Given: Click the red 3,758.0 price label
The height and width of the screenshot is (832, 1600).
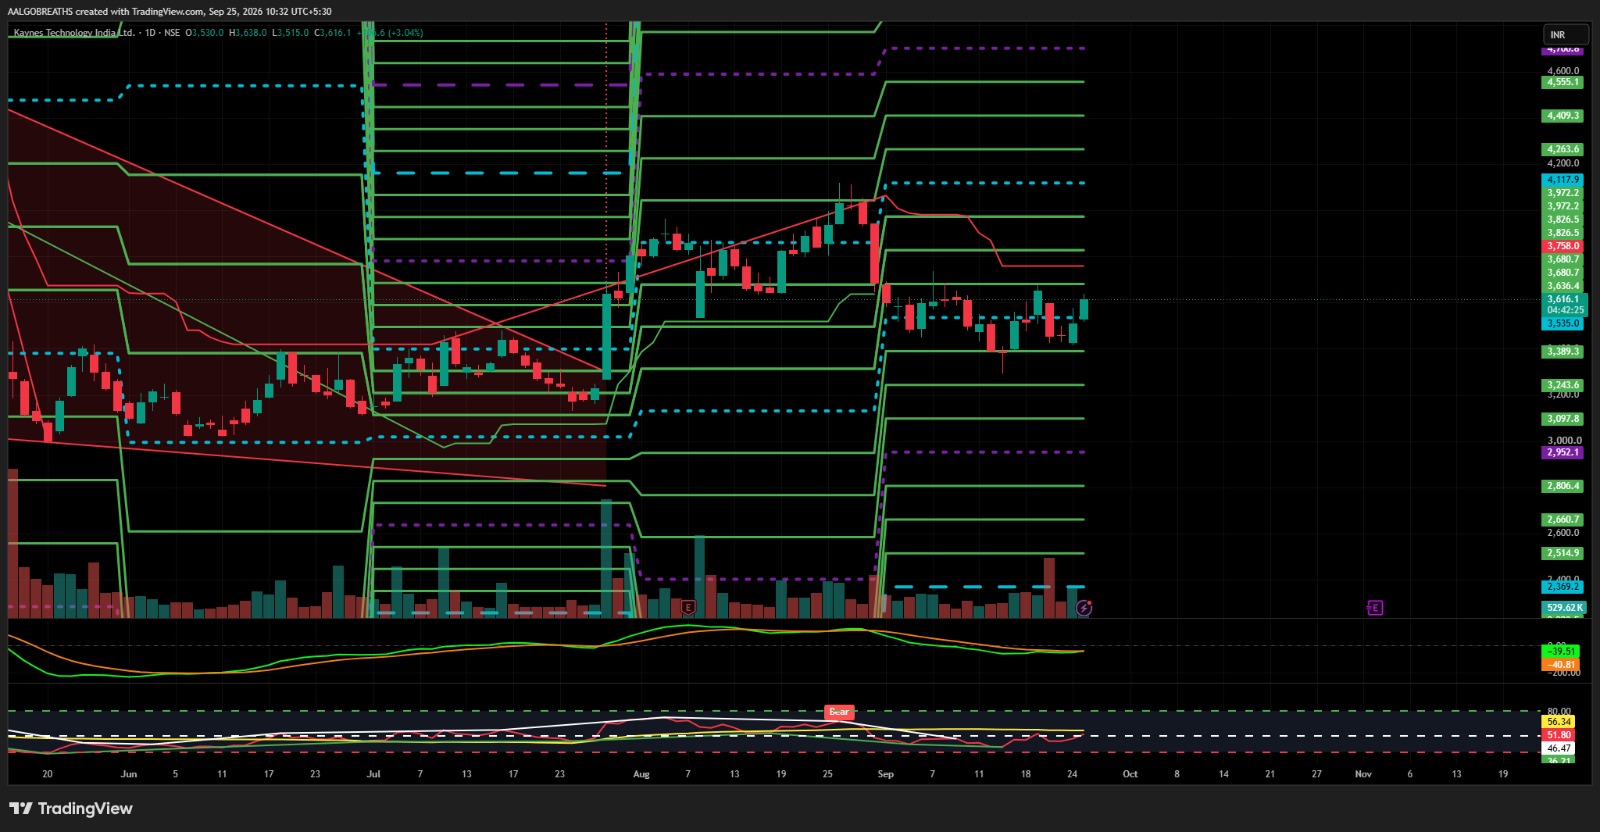Looking at the screenshot, I should [1563, 246].
